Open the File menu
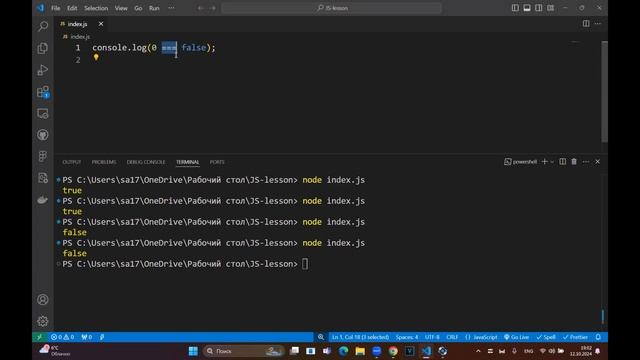The height and width of the screenshot is (360, 640). 56,8
